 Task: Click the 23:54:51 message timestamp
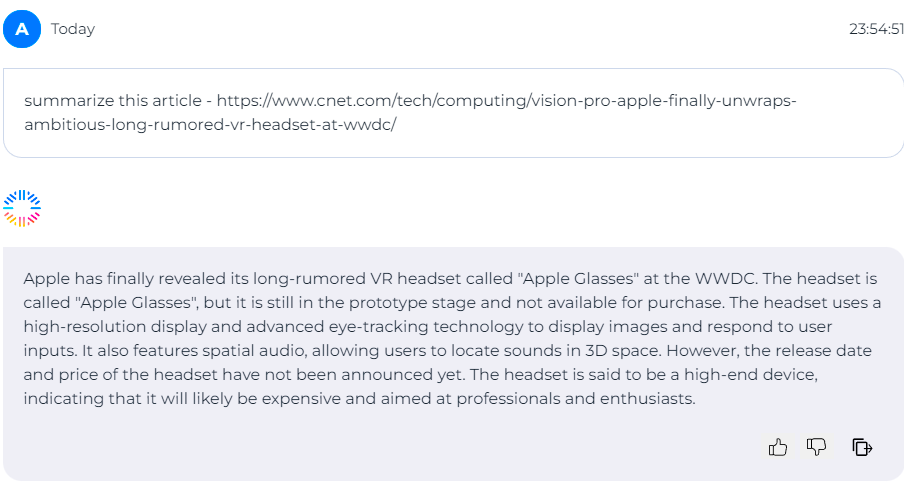point(876,29)
